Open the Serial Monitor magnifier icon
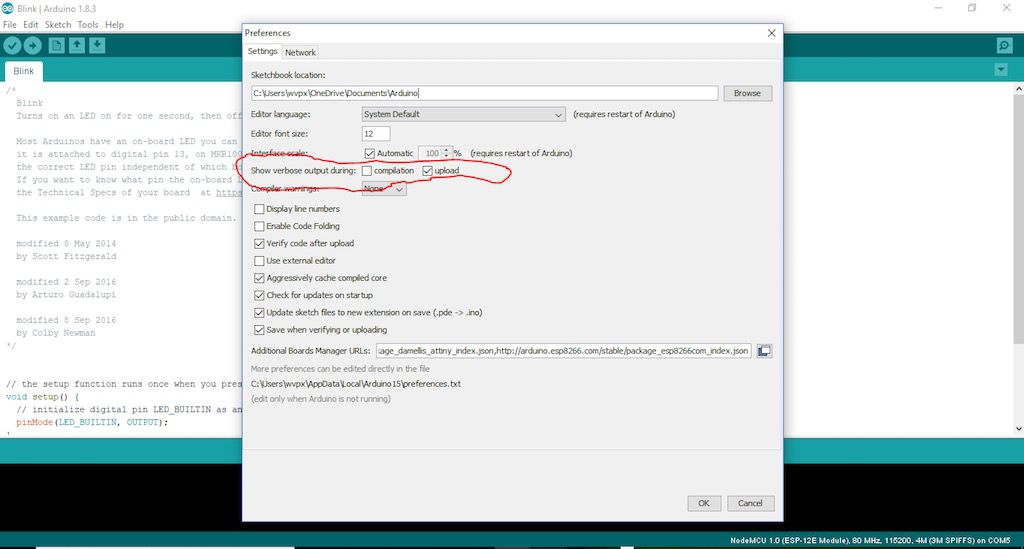1024x549 pixels. tap(1004, 45)
